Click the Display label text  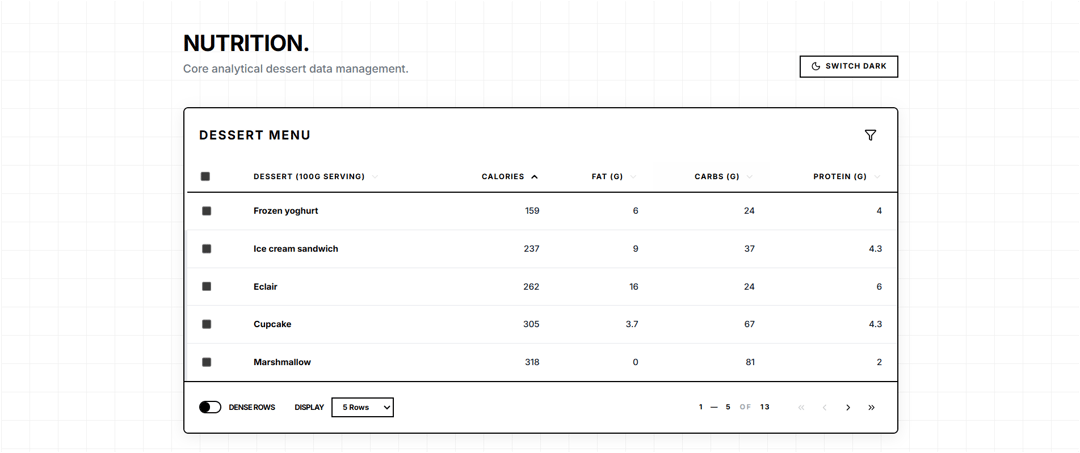pyautogui.click(x=309, y=408)
